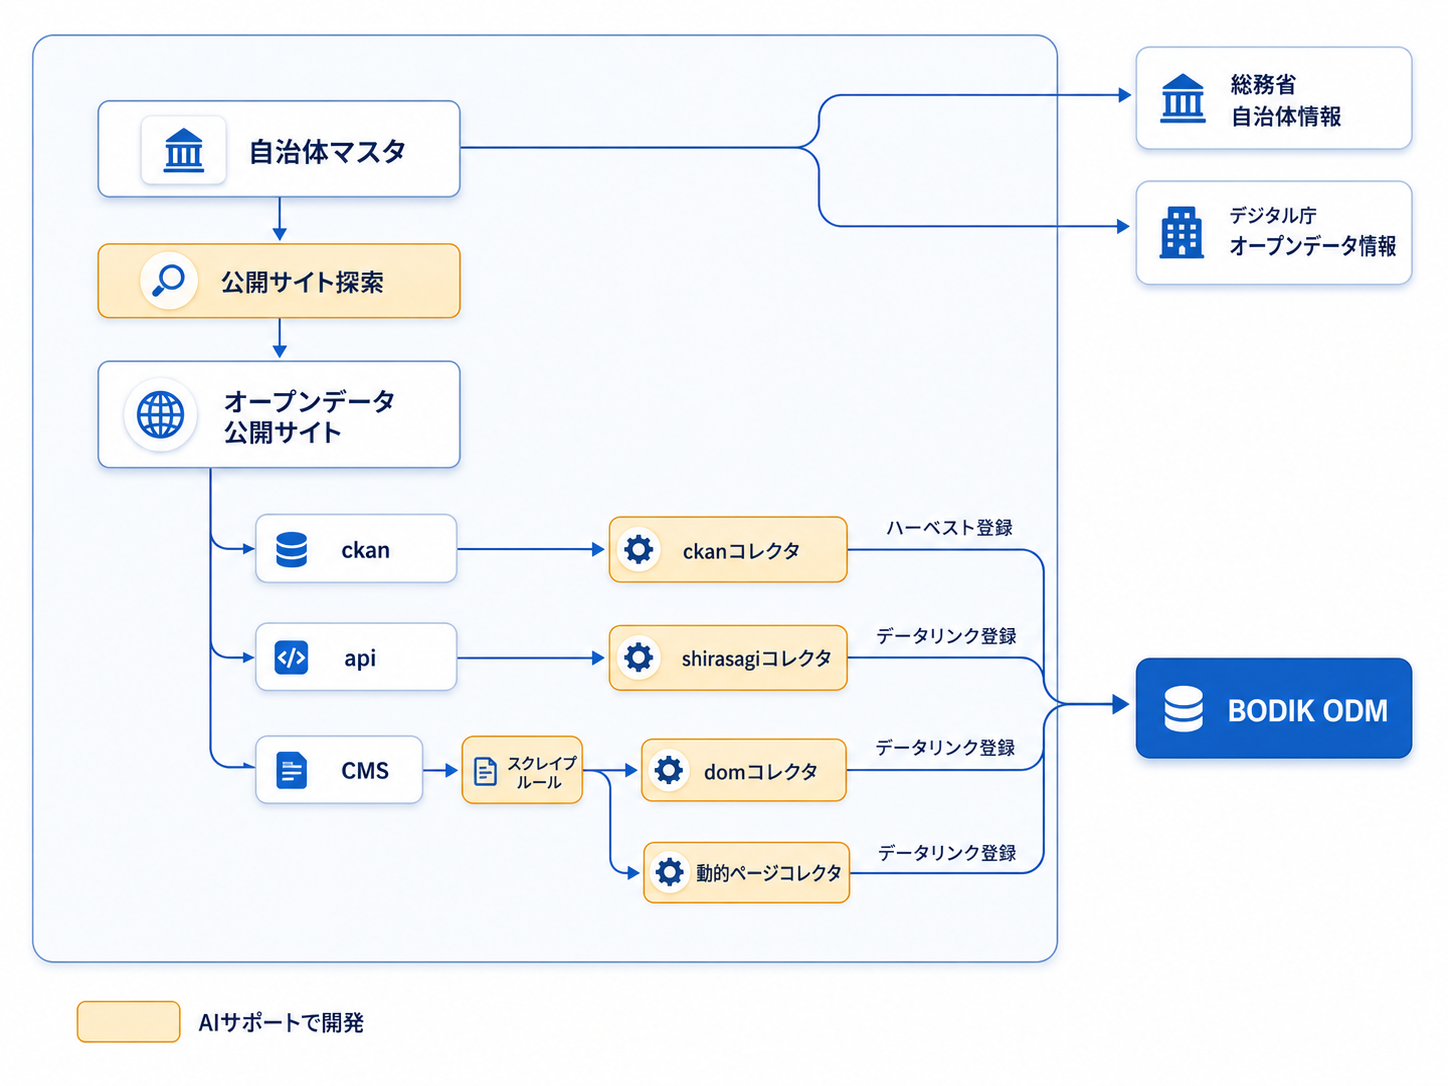Image resolution: width=1448 pixels, height=1086 pixels.
Task: Select the ckan node label
Action: tap(365, 550)
